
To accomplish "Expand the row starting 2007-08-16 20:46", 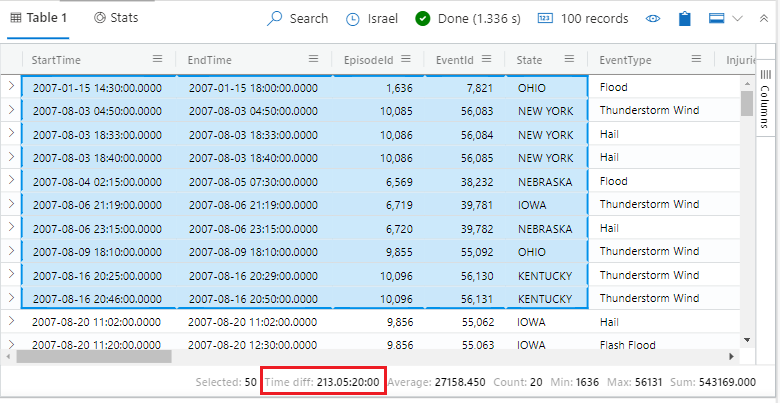I will 11,298.
